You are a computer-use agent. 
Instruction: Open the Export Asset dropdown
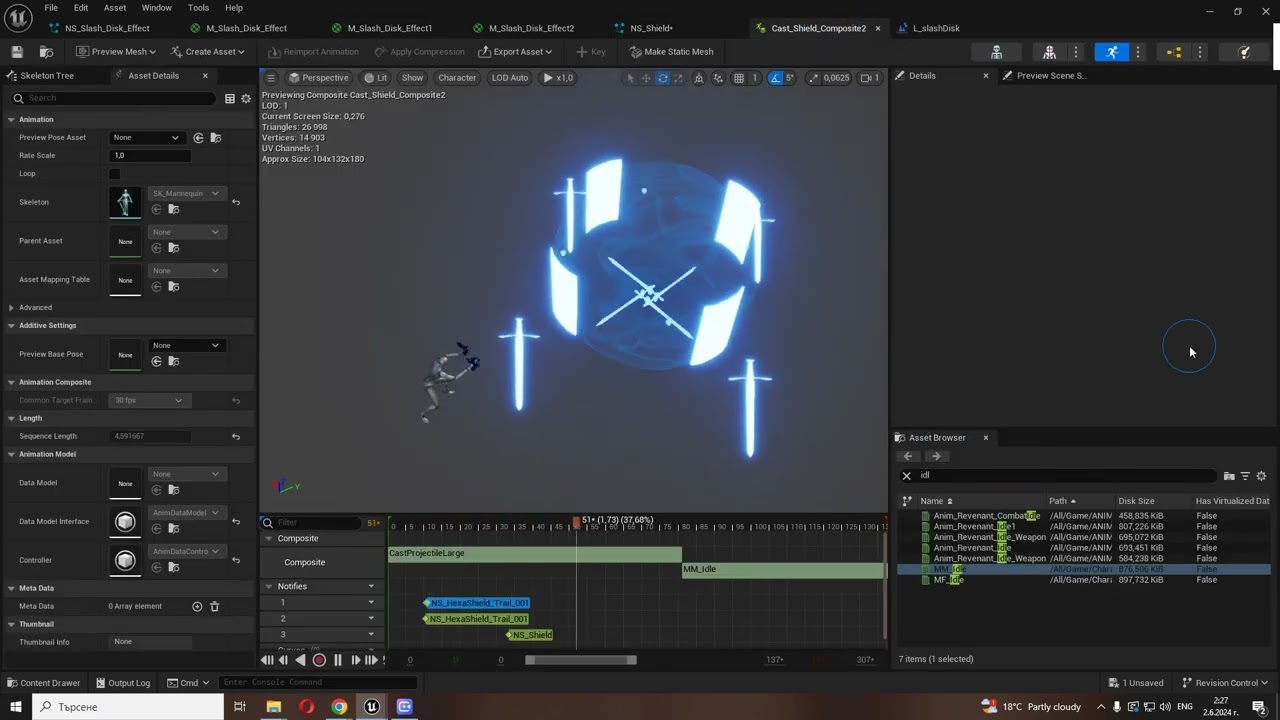tap(515, 52)
